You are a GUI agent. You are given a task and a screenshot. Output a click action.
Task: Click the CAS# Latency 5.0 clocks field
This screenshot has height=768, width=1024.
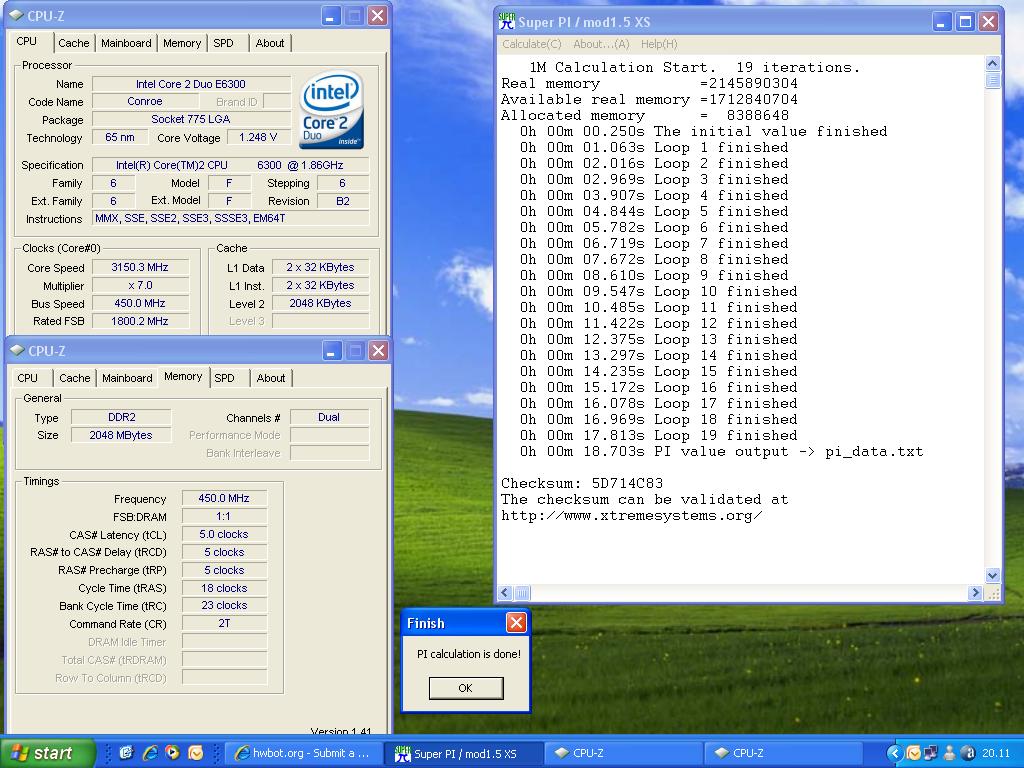[223, 534]
